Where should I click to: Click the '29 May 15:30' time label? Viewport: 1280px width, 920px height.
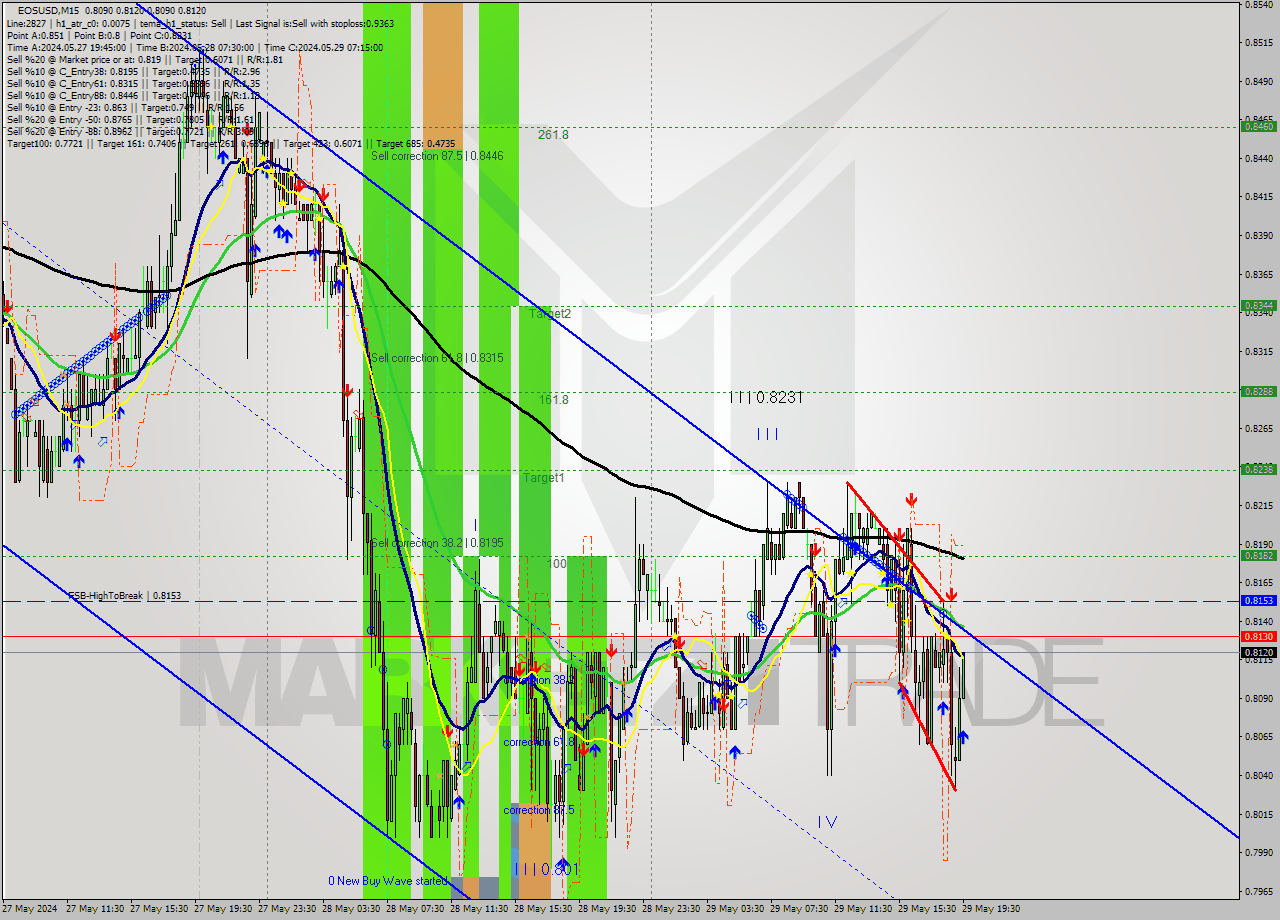click(927, 909)
